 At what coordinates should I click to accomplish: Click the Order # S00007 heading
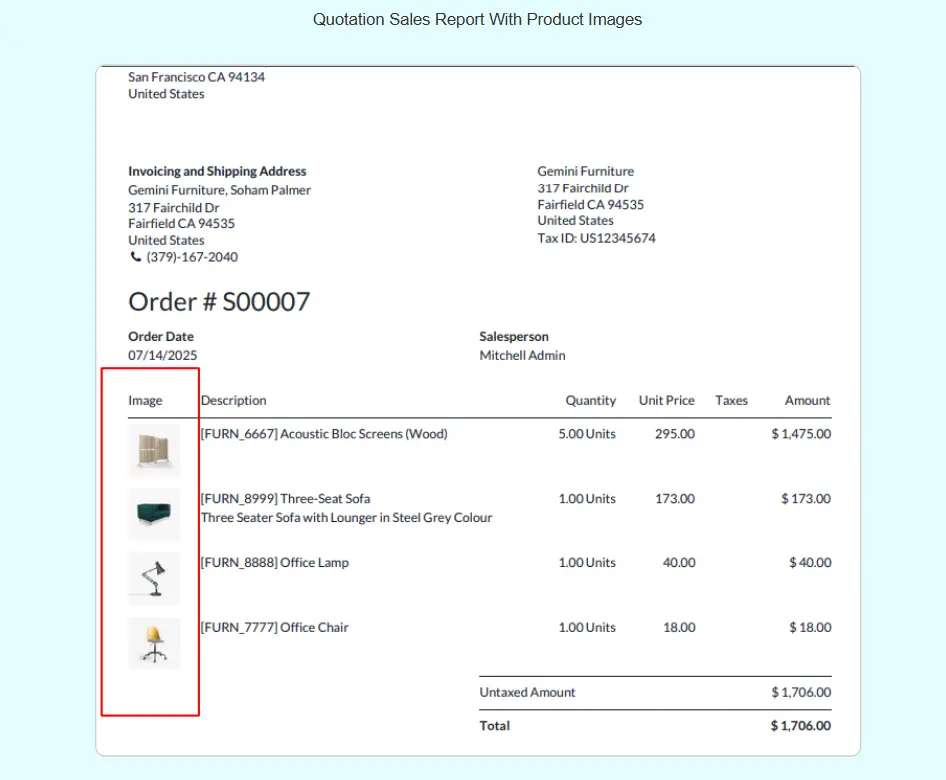[219, 302]
